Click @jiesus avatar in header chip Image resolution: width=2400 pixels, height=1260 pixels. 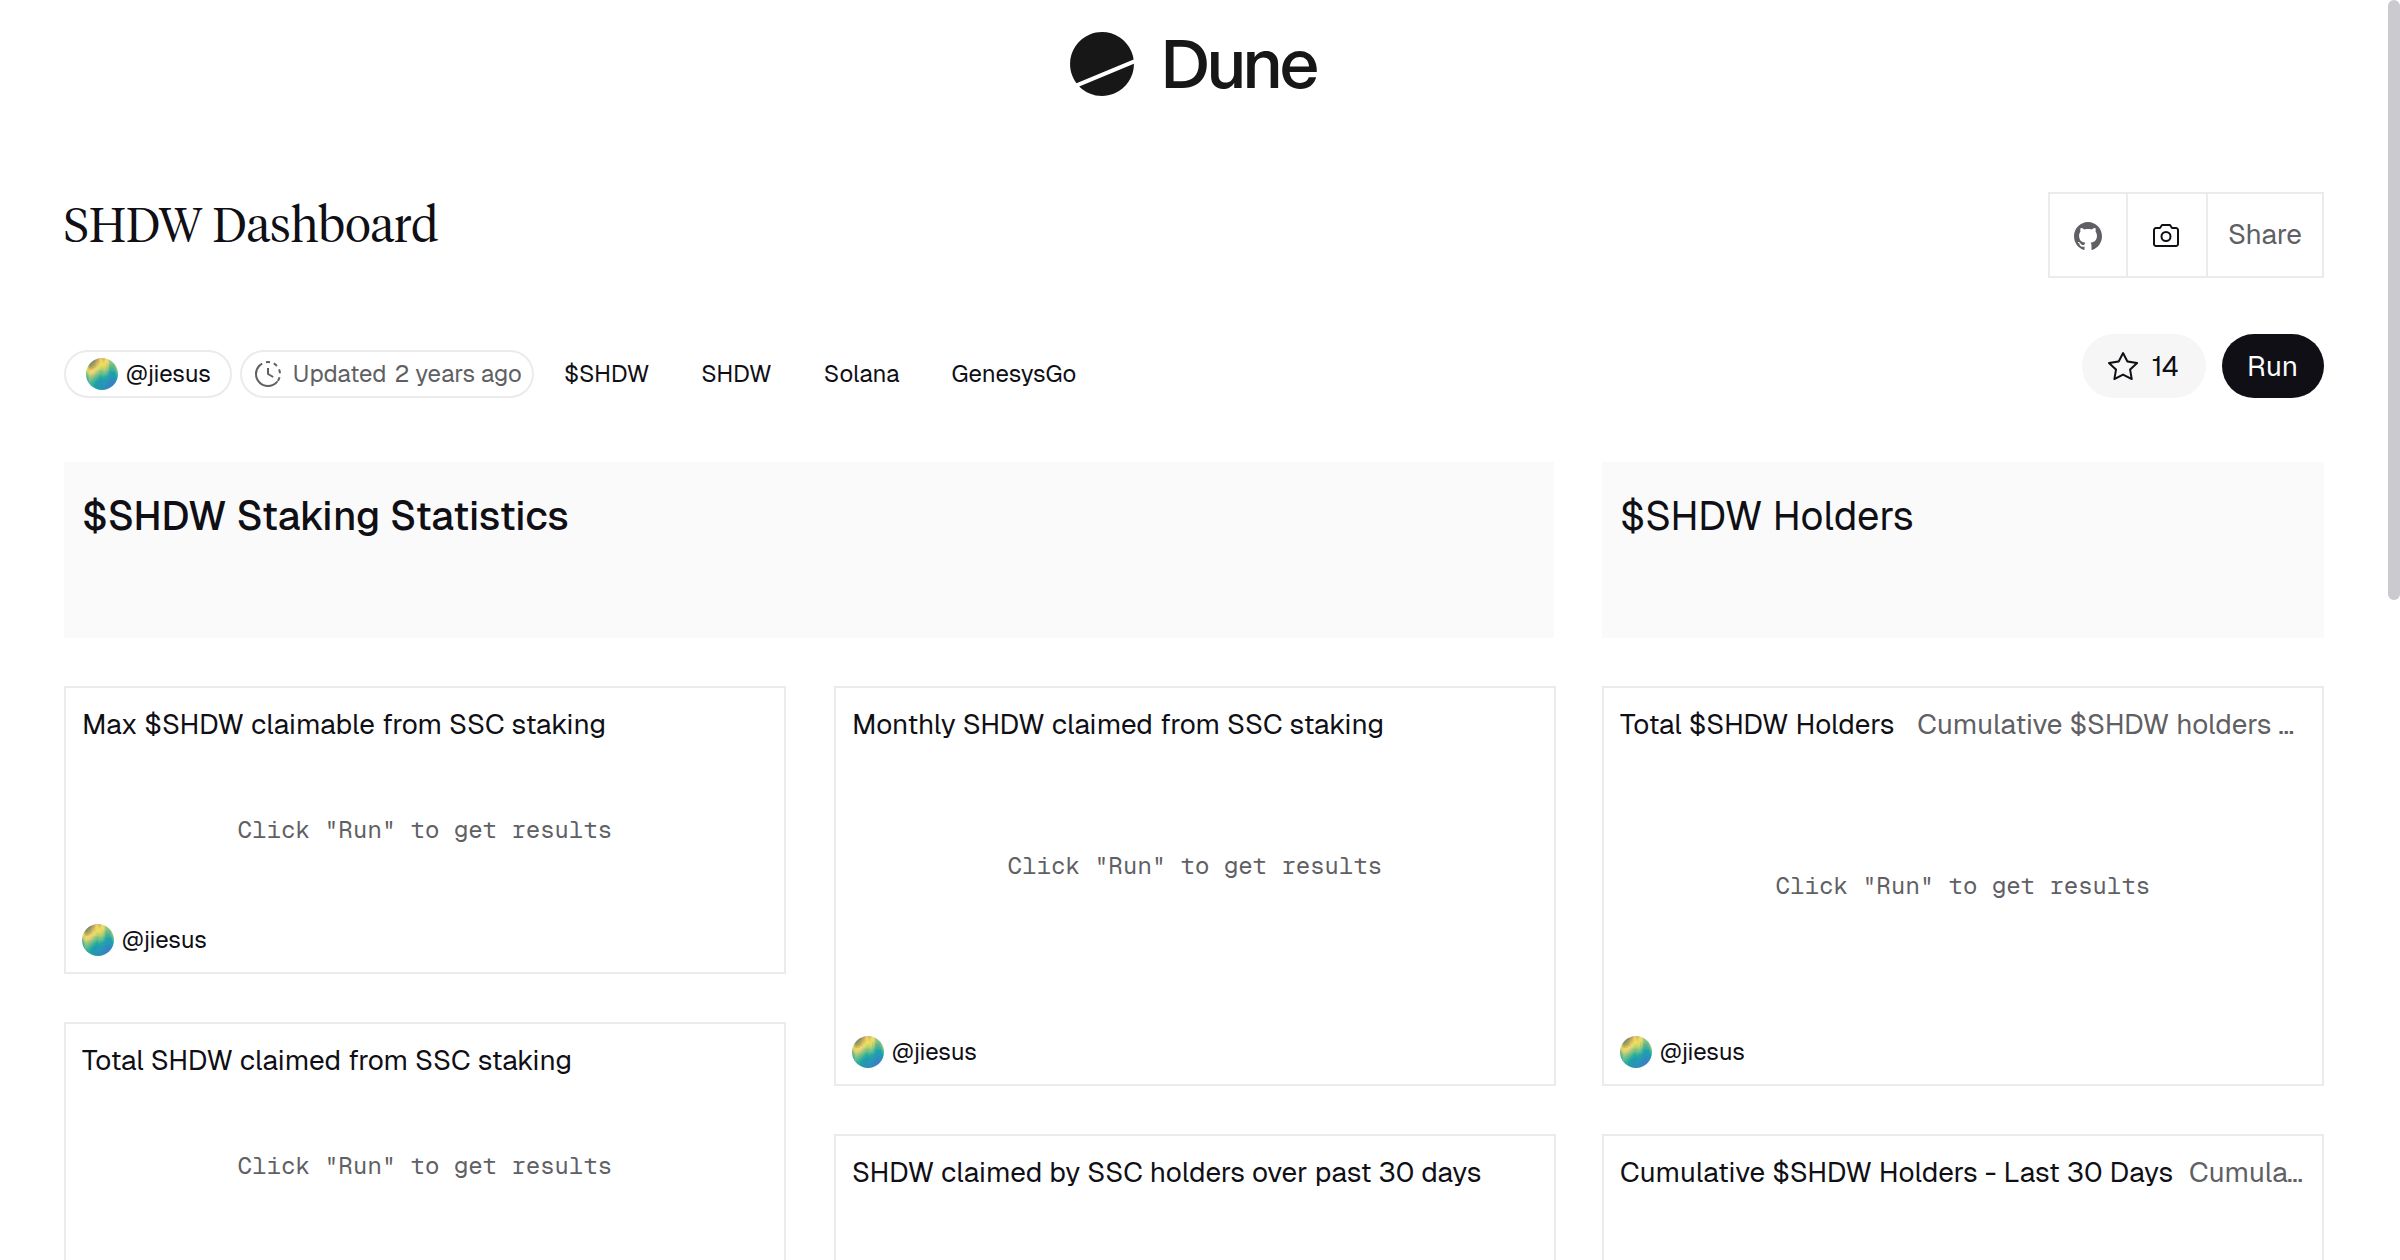[101, 374]
